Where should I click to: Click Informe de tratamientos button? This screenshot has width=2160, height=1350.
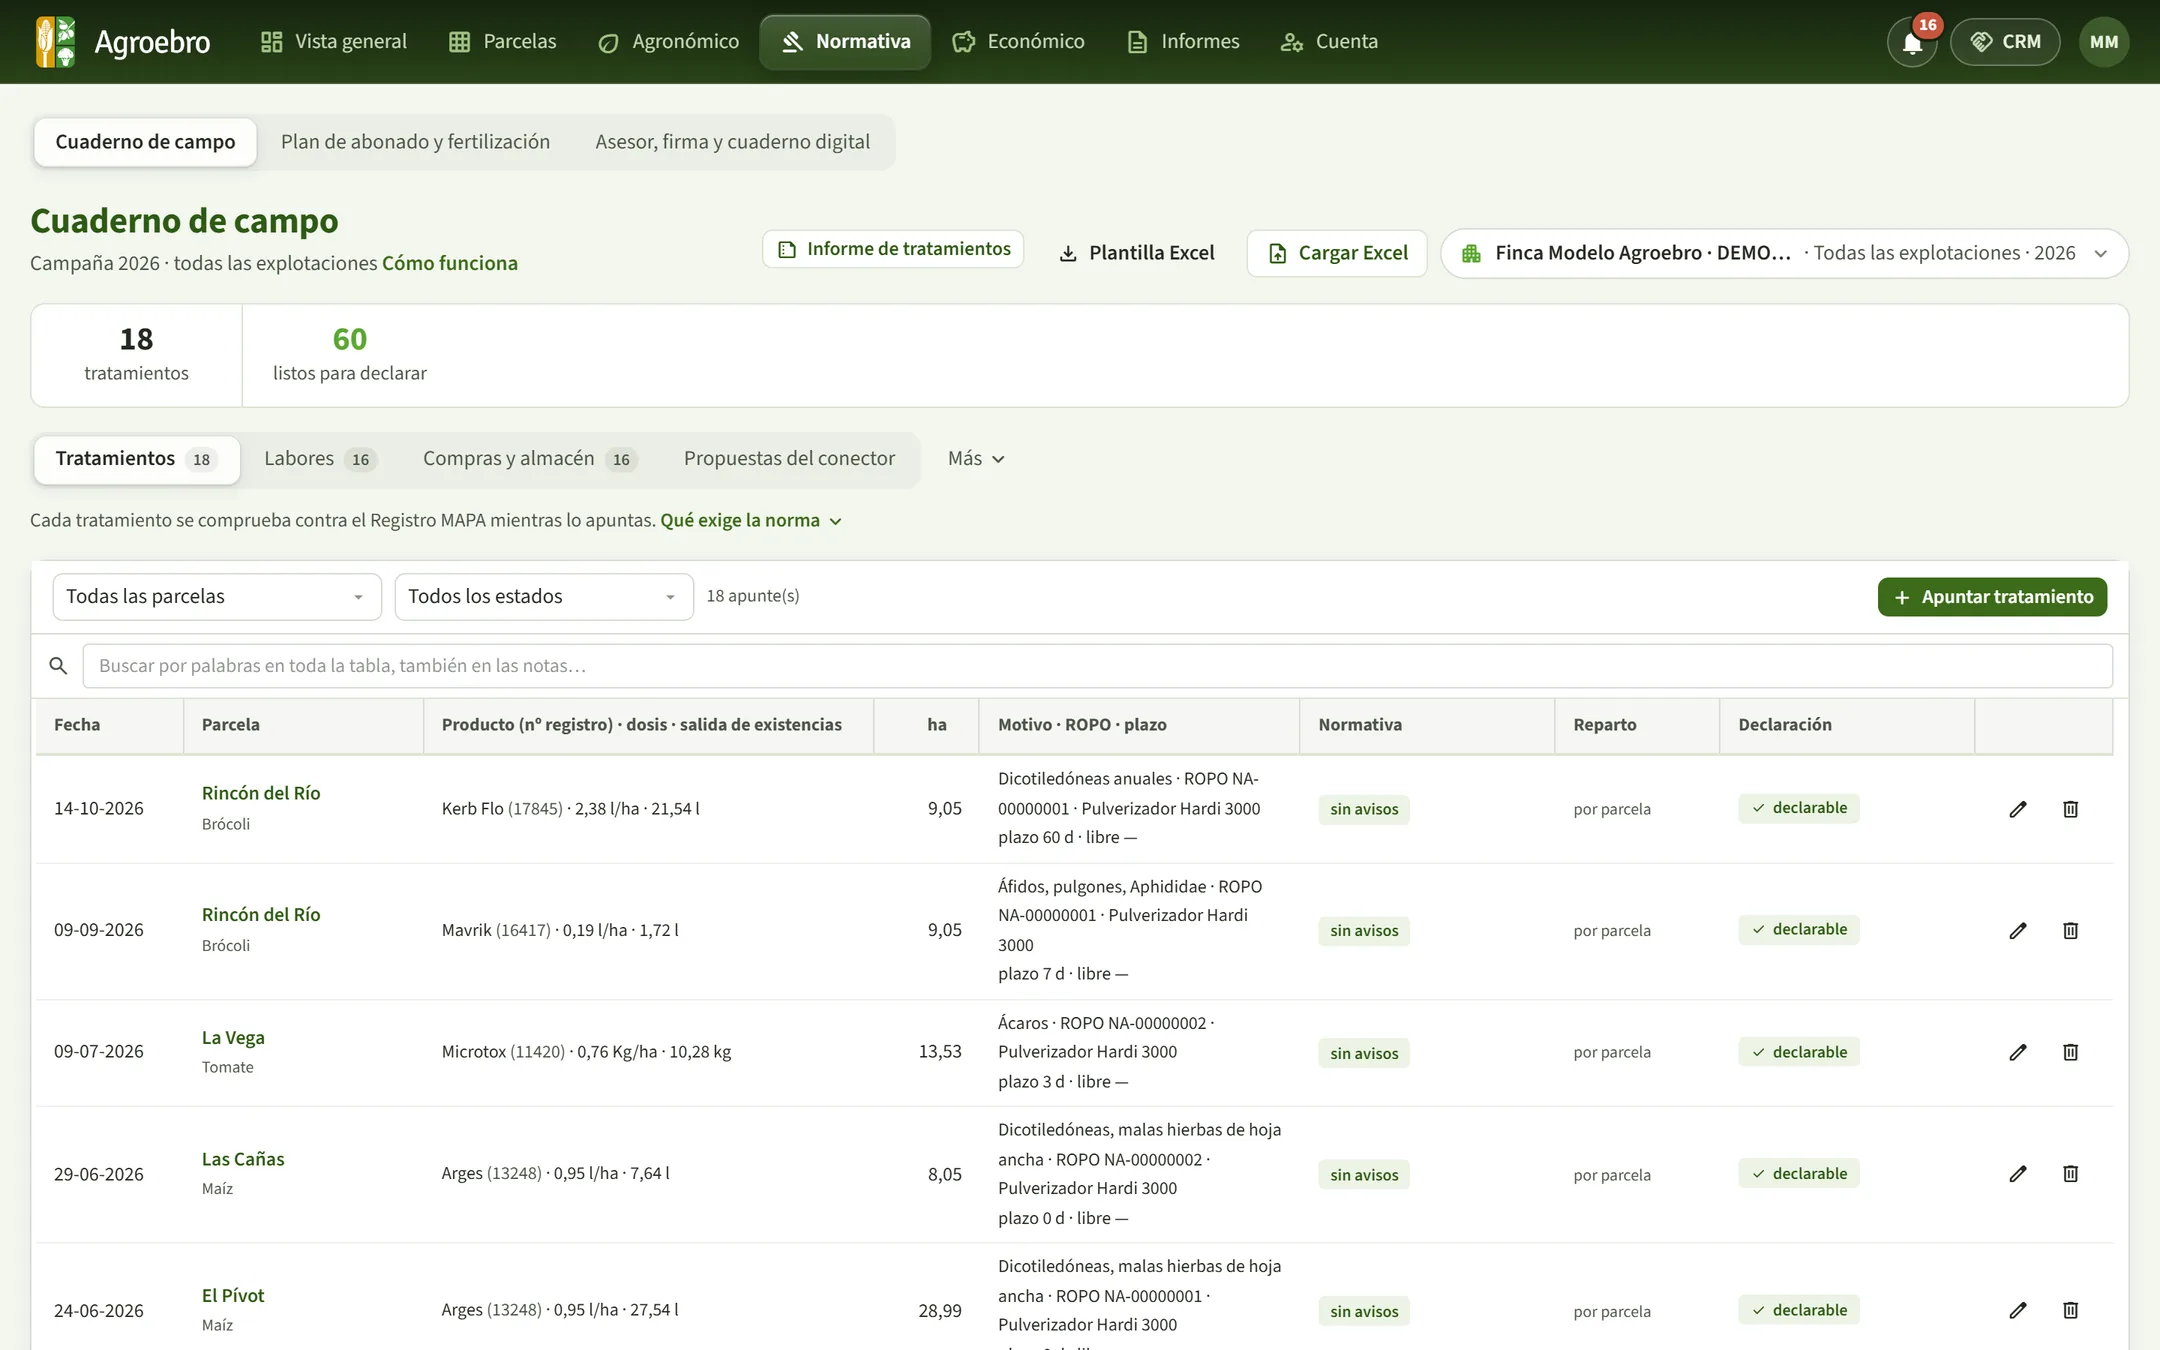pyautogui.click(x=893, y=249)
